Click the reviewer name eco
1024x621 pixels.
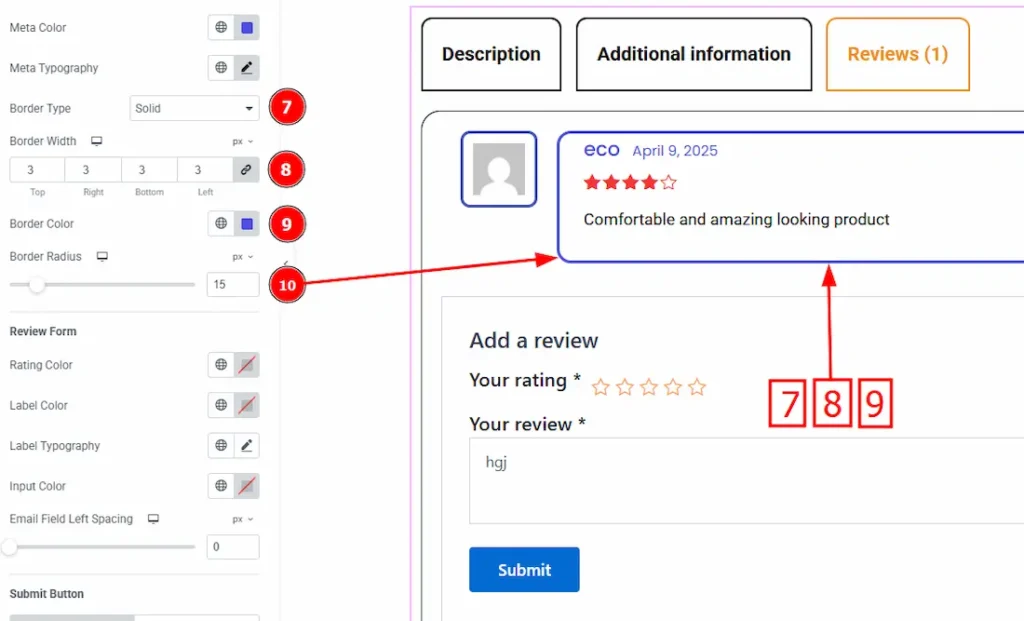[x=601, y=150]
